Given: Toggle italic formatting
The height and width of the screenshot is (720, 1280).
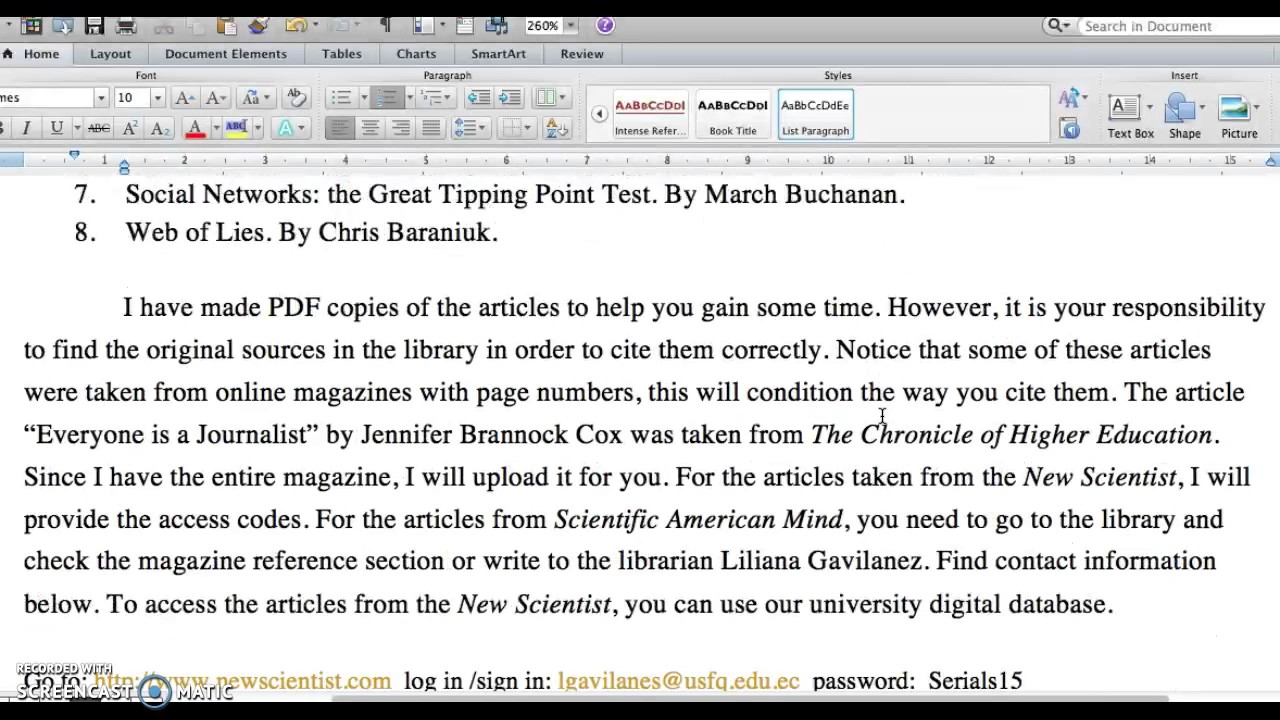Looking at the screenshot, I should 26,128.
